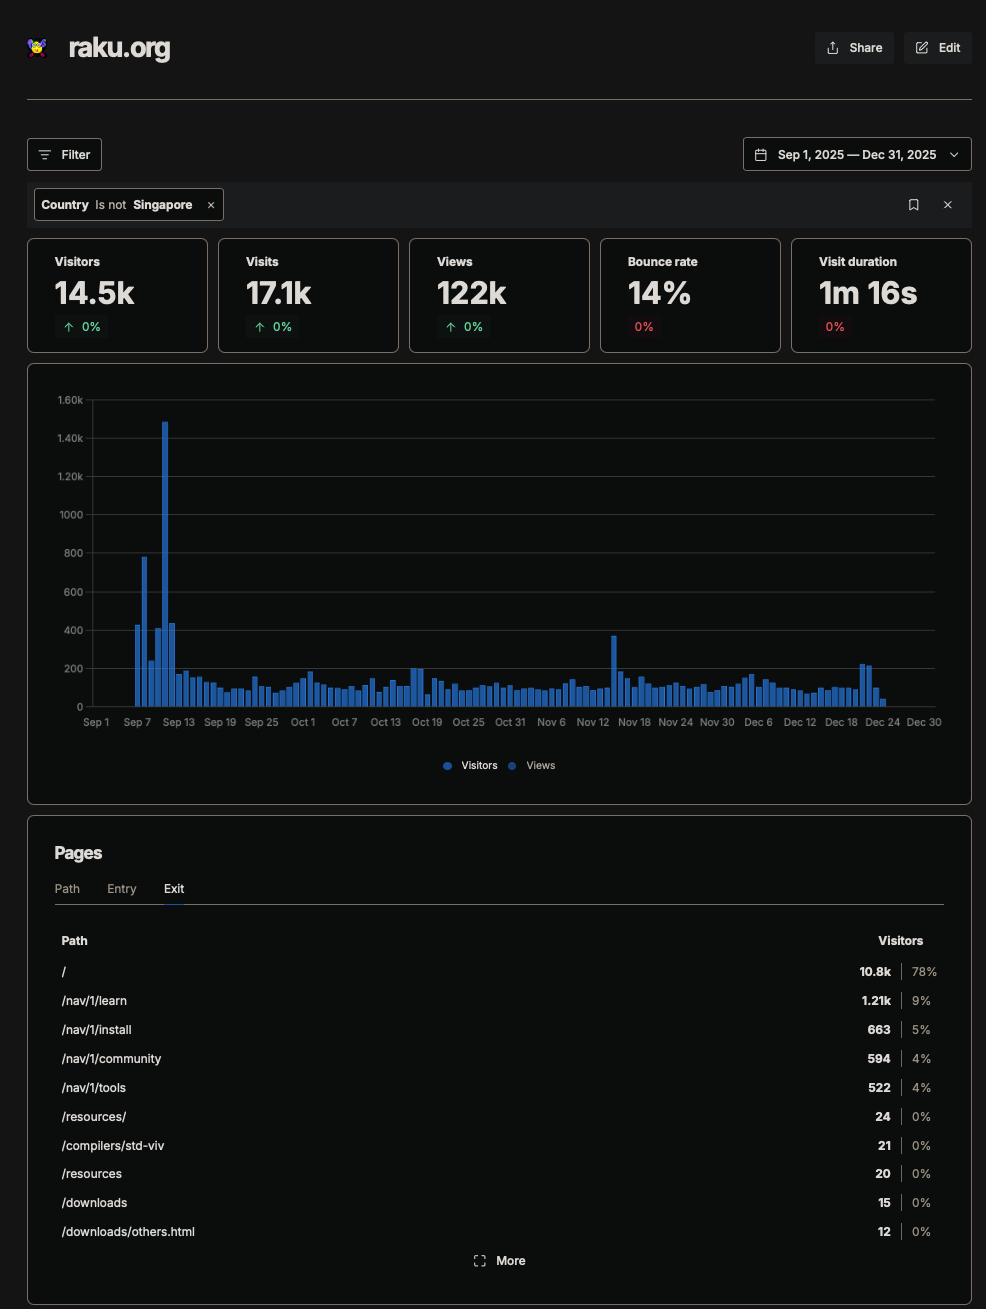The image size is (986, 1309).
Task: Click the /nav/1/learn path row
Action: [x=95, y=1001]
